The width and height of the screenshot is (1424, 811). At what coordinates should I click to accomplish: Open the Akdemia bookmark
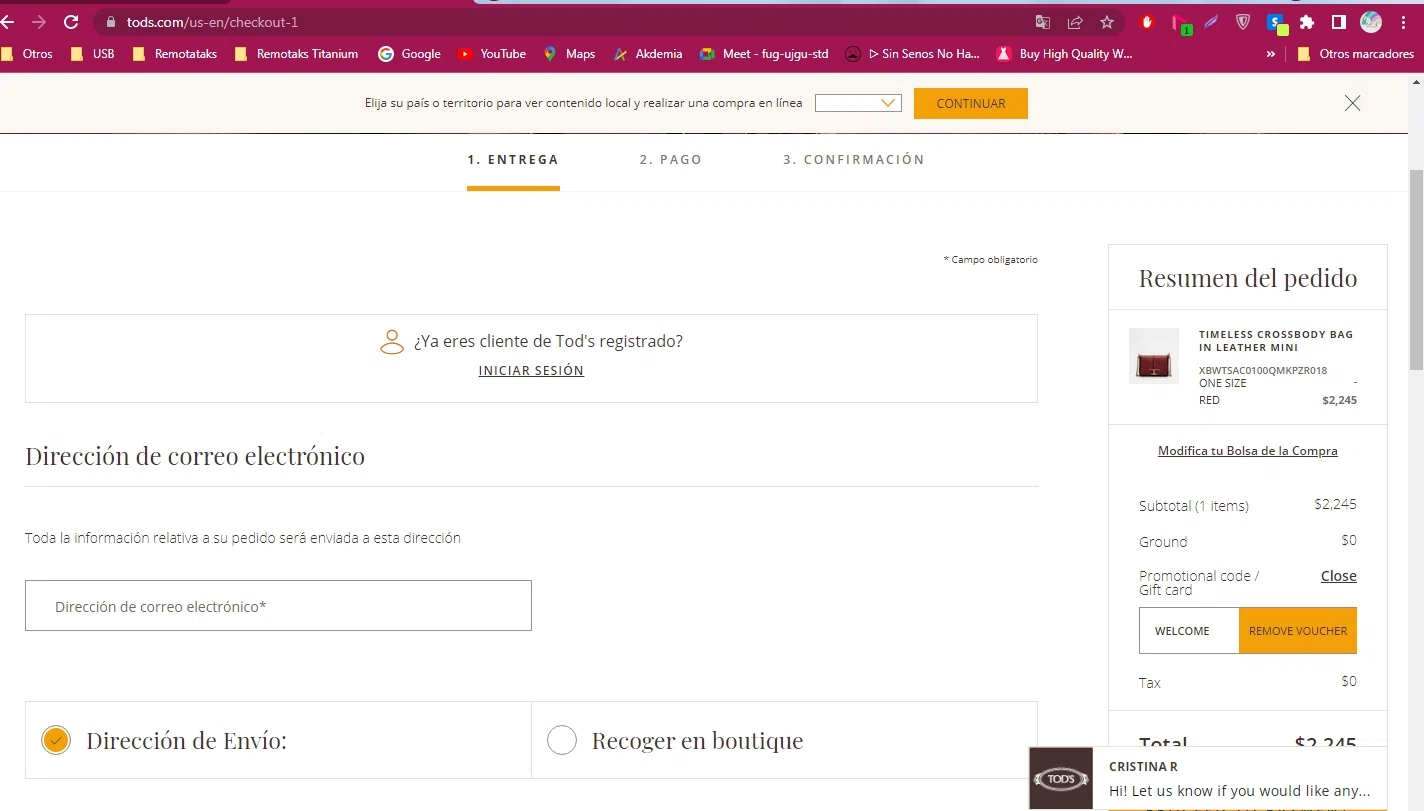pos(648,54)
